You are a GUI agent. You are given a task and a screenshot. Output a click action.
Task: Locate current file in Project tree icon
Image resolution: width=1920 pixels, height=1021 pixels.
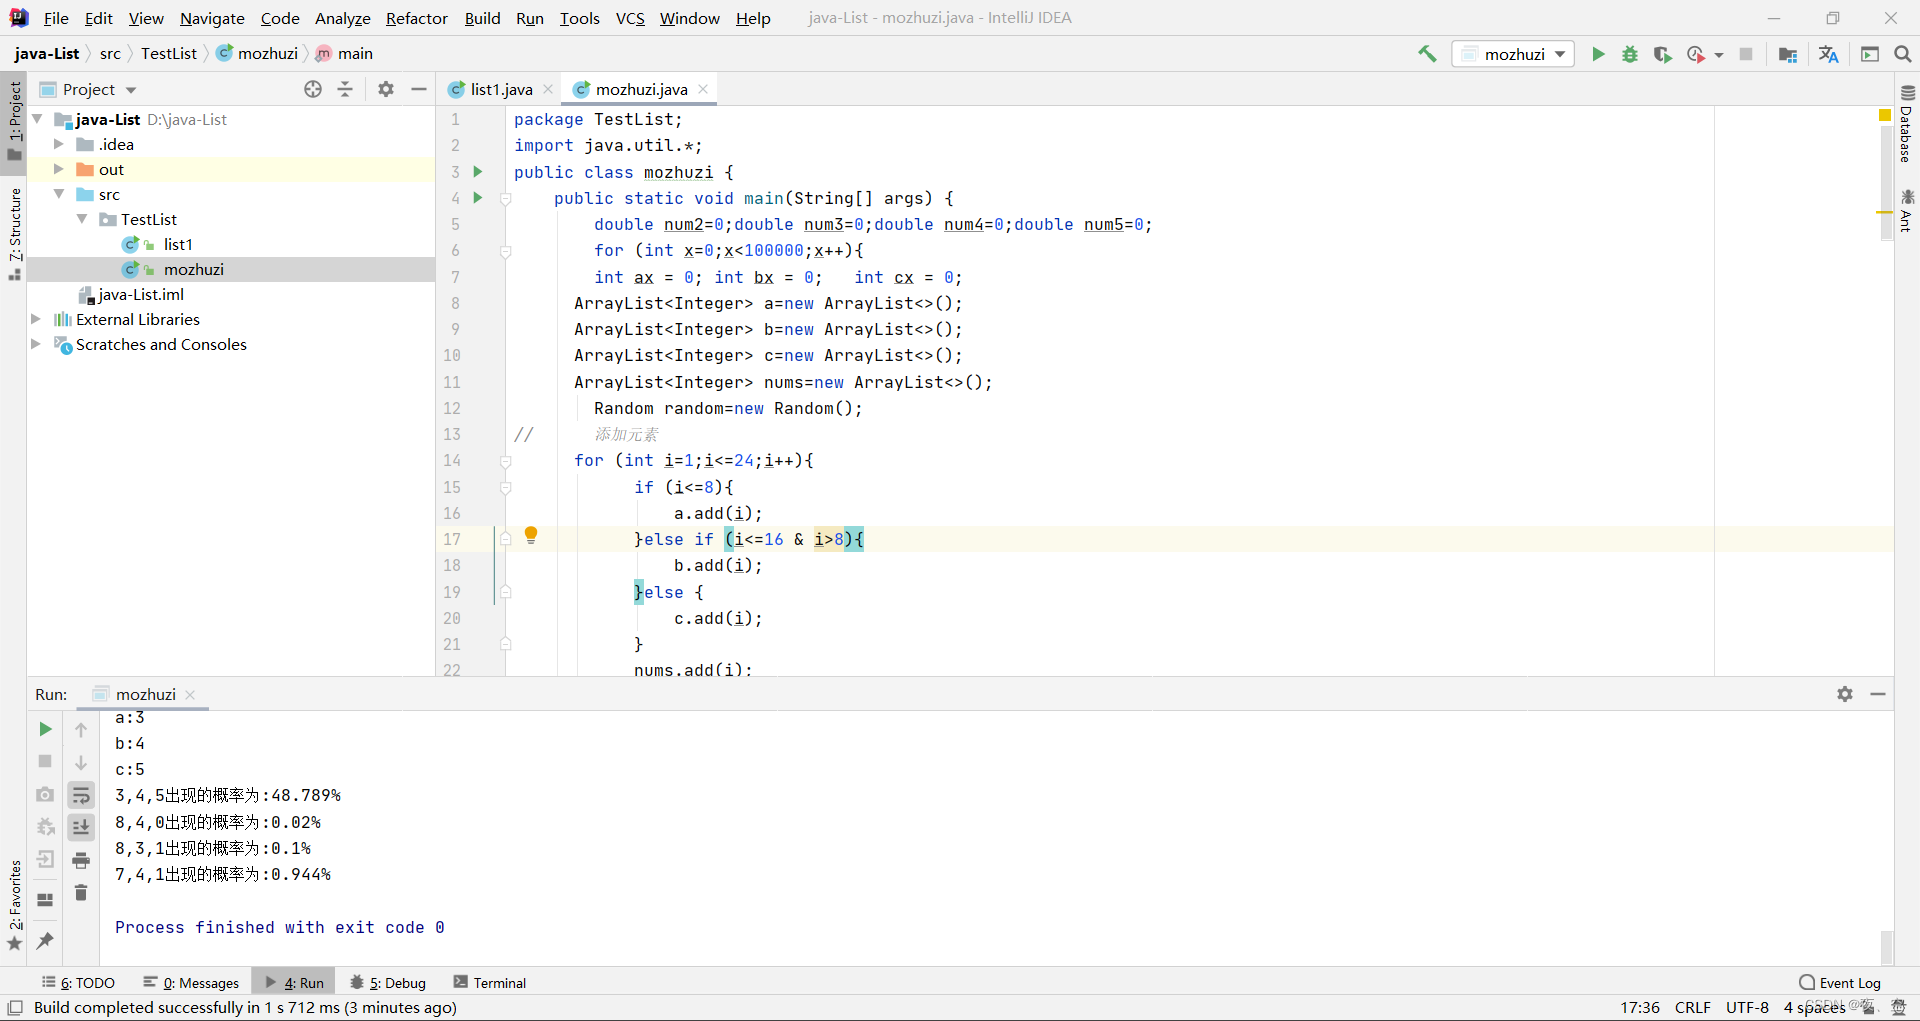point(313,89)
